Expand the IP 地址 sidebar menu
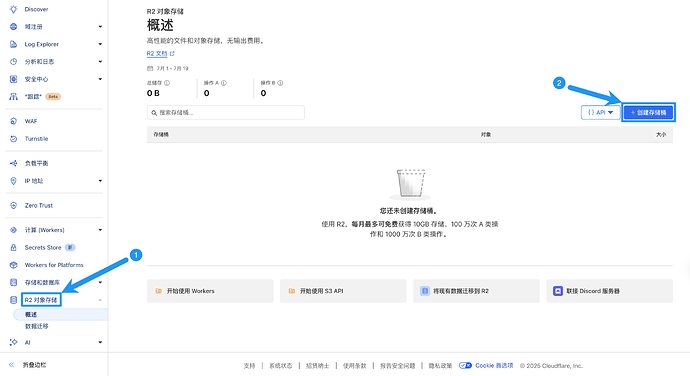Viewport: 690px width, 376px height. point(100,181)
